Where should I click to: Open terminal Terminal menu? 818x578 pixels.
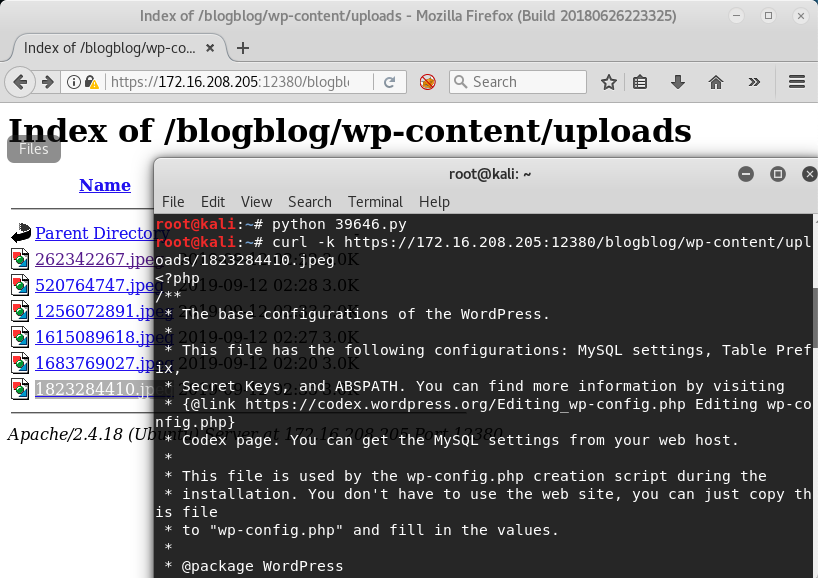tap(375, 202)
